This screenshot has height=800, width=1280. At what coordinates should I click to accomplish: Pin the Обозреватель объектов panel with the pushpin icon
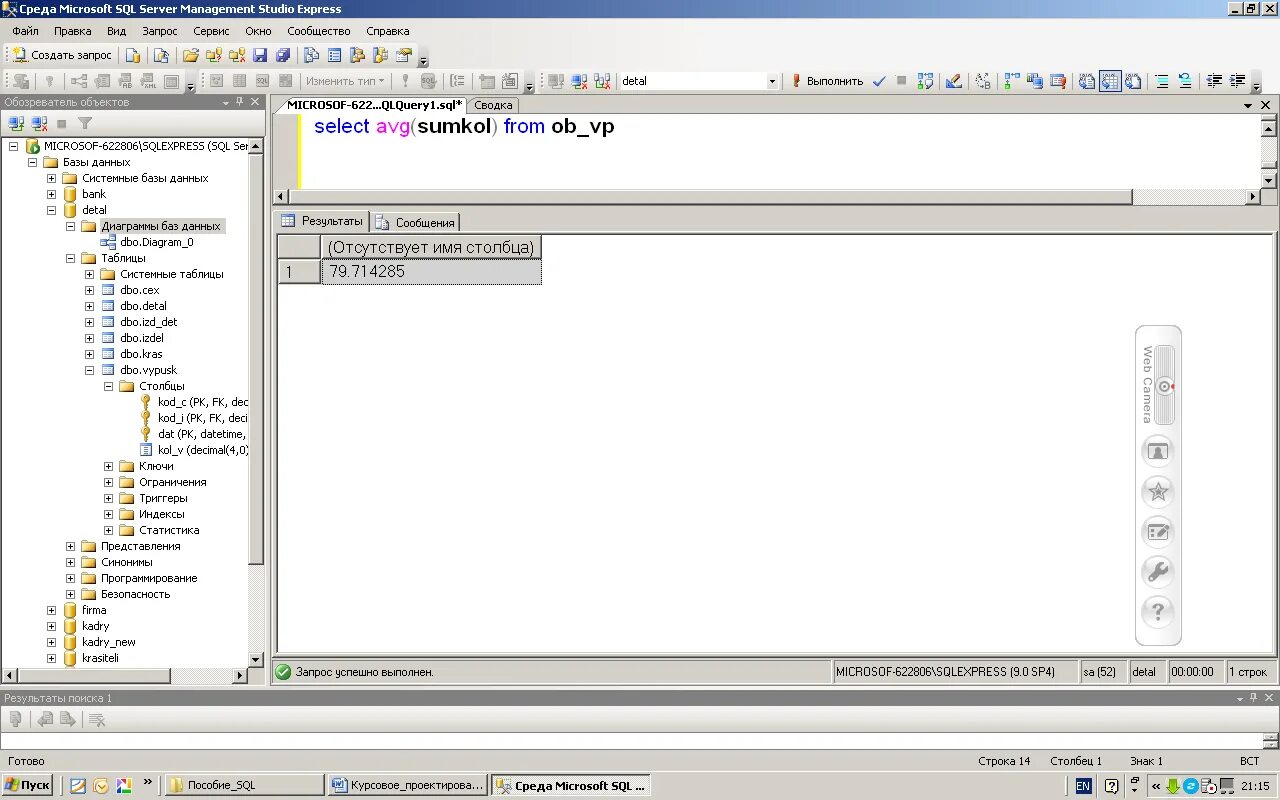point(241,102)
